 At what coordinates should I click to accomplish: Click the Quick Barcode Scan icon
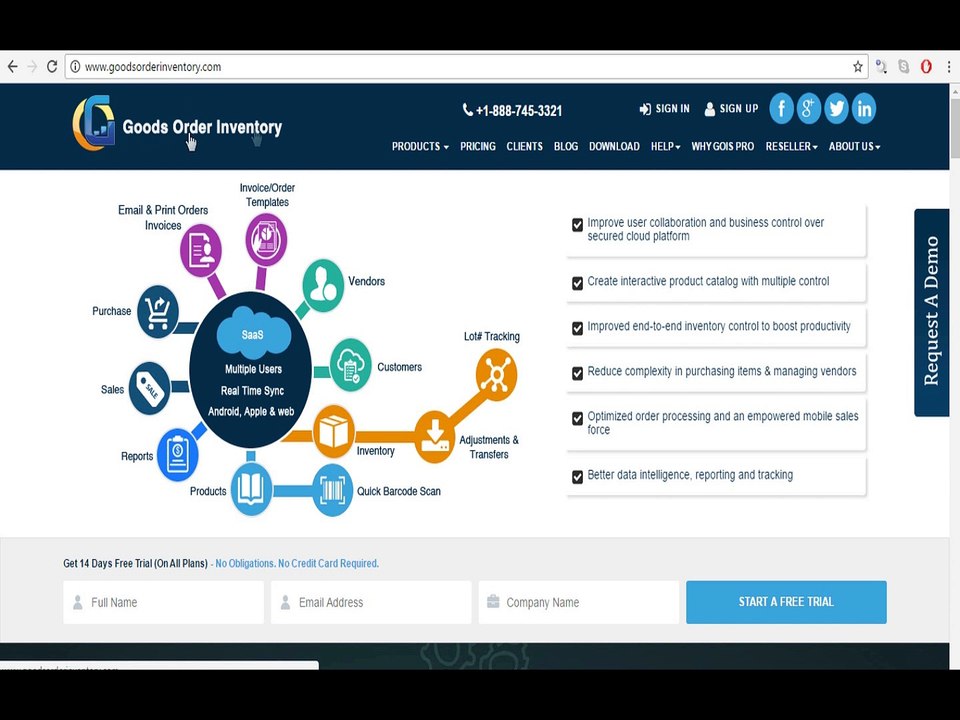332,490
